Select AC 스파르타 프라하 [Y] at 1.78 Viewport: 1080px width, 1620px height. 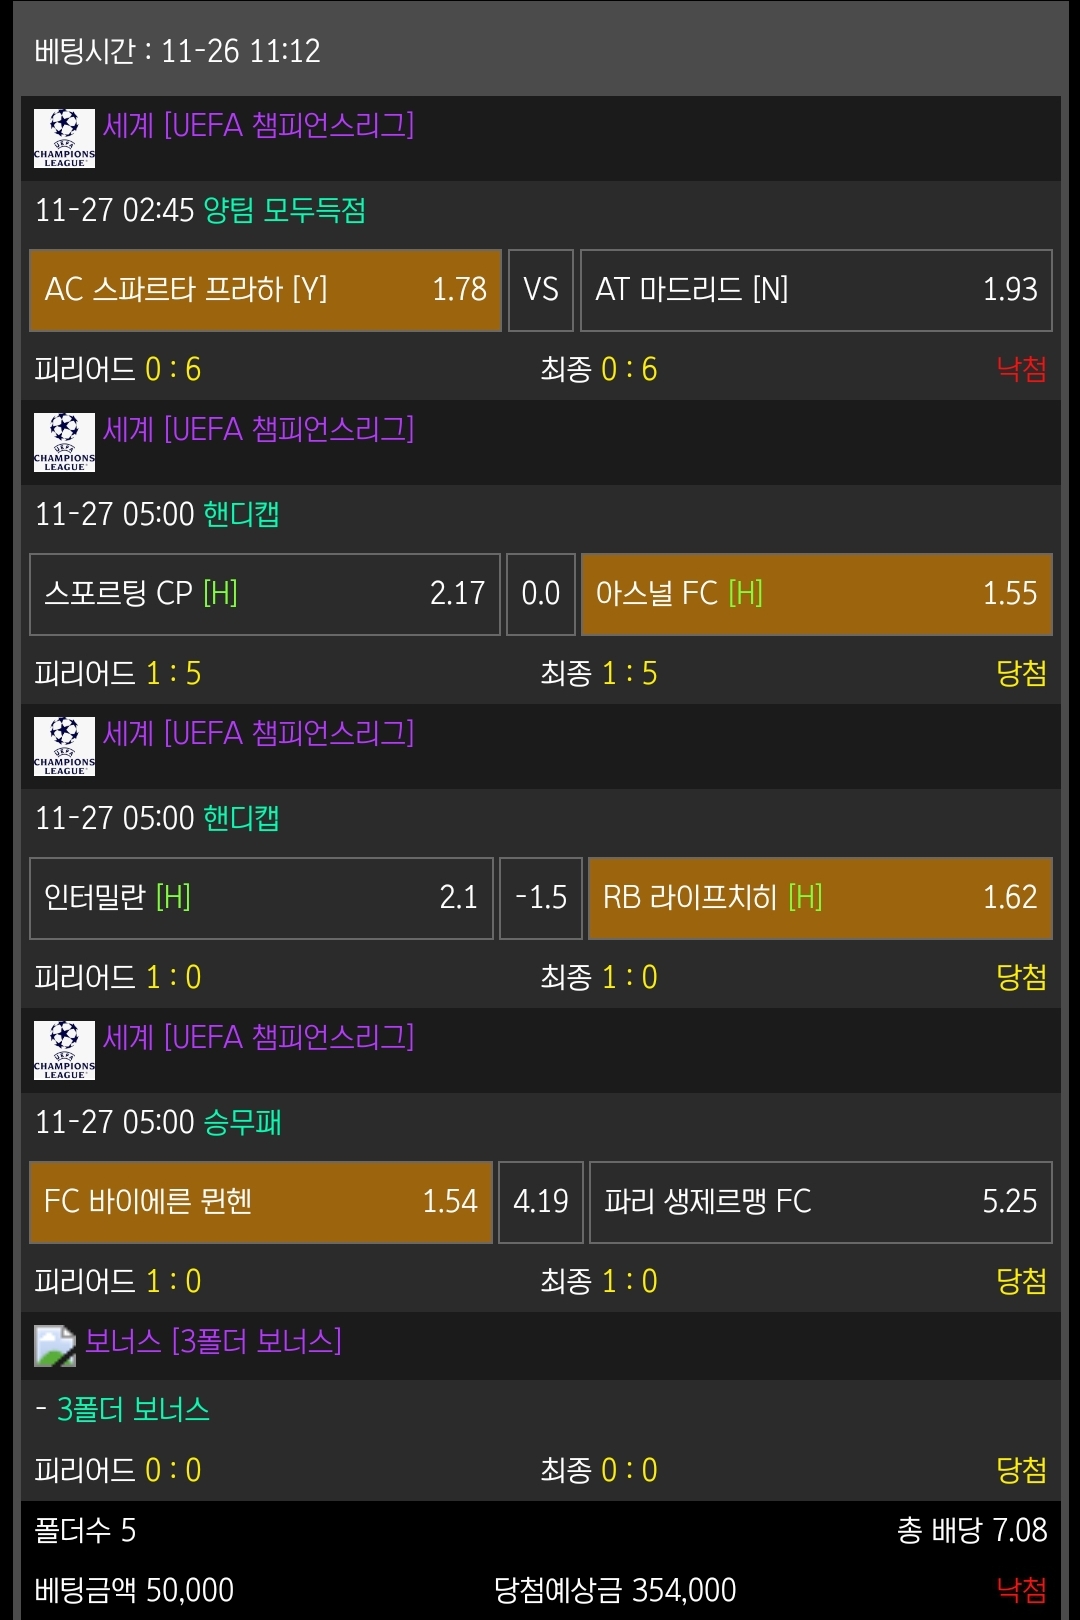point(265,290)
